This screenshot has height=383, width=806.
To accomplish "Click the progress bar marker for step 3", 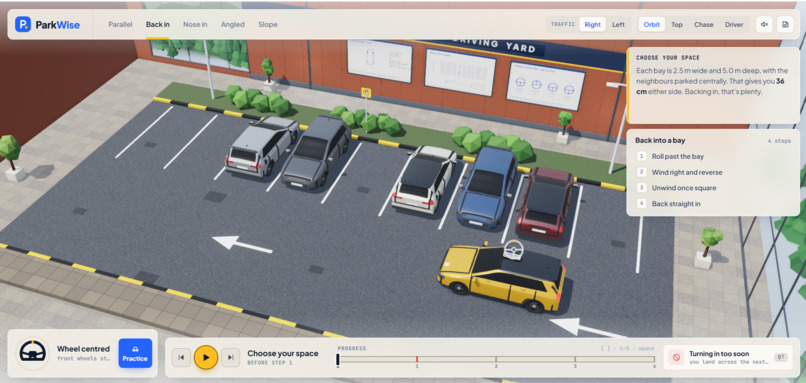I will (575, 359).
